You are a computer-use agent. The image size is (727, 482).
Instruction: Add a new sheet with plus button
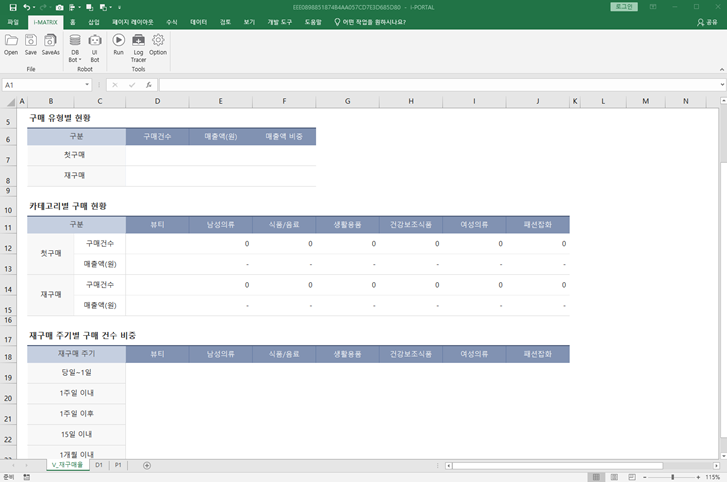pyautogui.click(x=147, y=465)
